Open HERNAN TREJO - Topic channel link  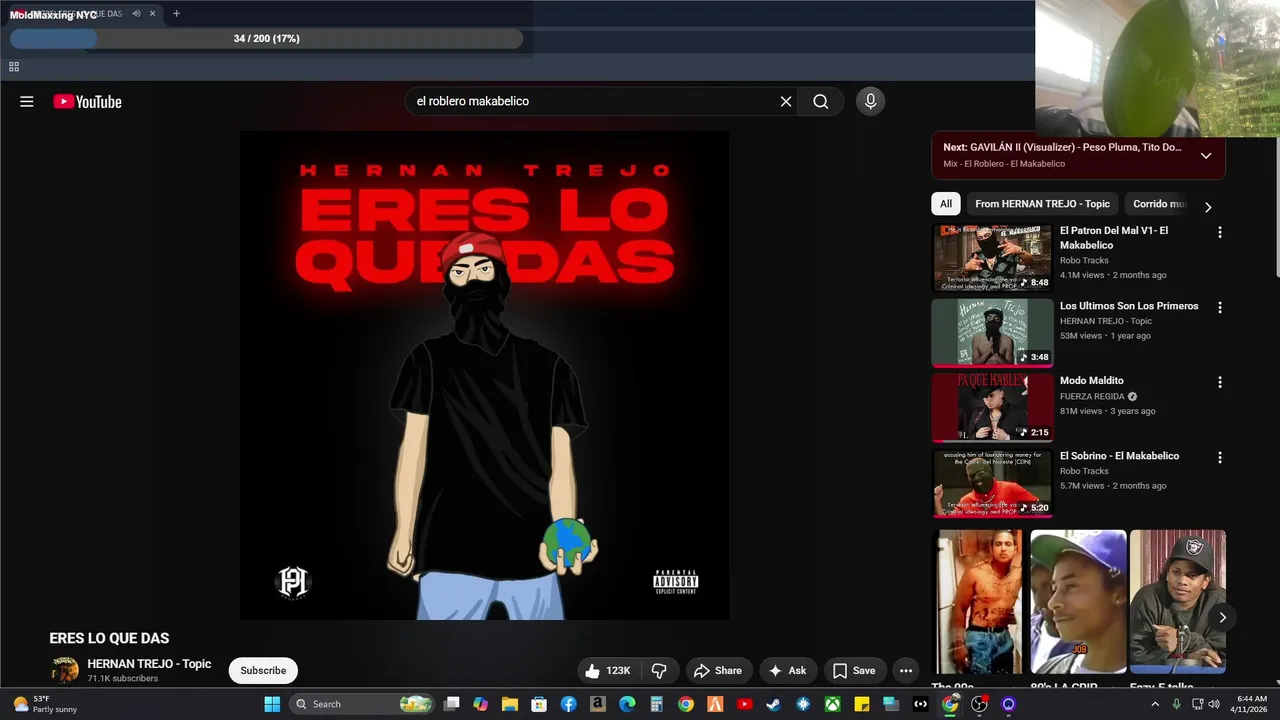pos(149,664)
